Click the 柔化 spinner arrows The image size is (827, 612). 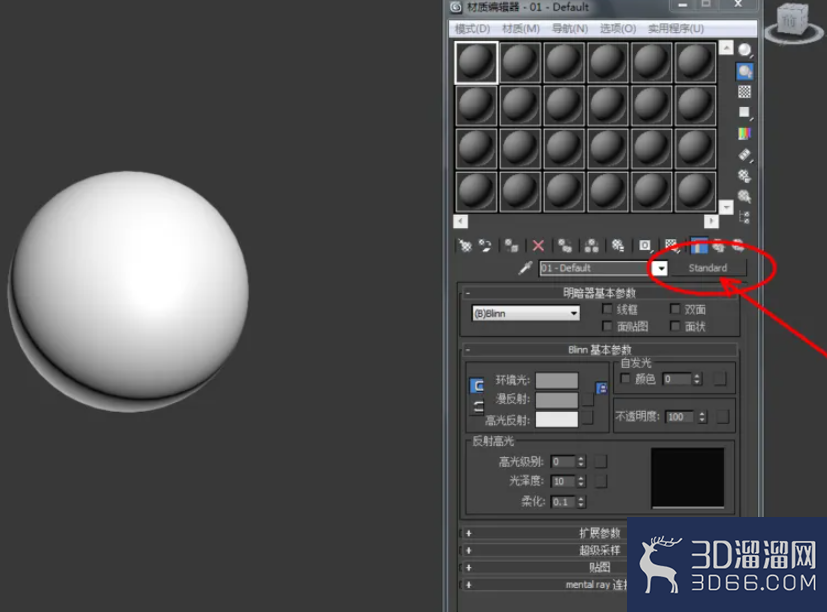coord(581,502)
